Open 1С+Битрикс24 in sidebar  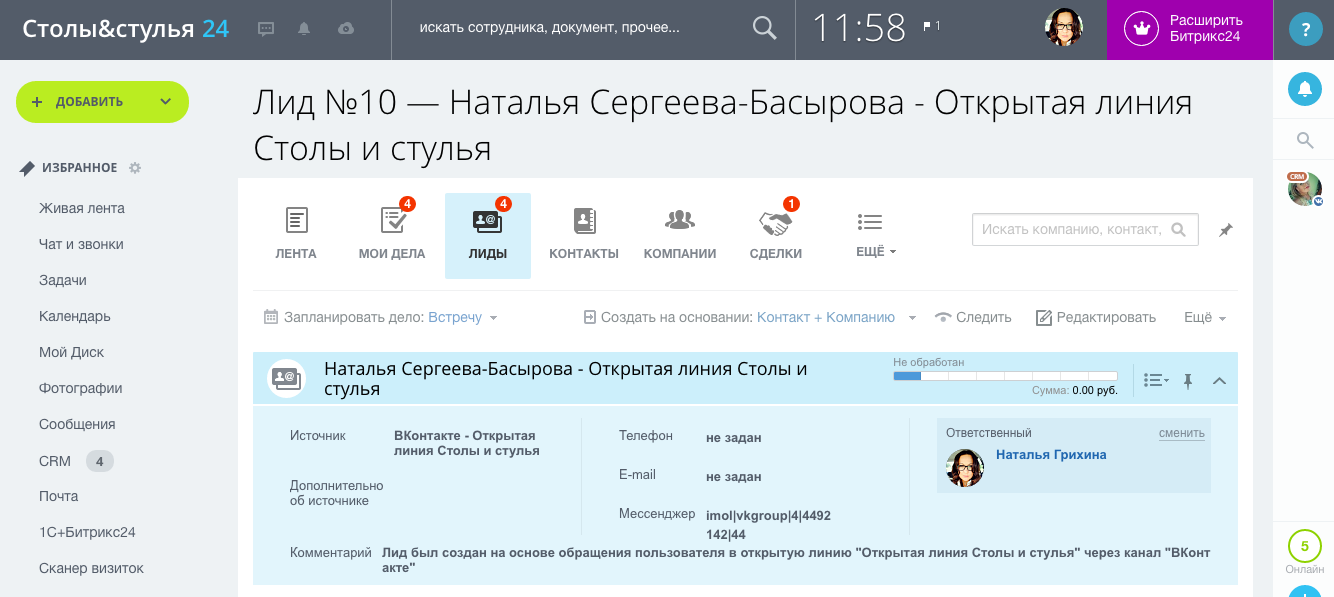87,532
